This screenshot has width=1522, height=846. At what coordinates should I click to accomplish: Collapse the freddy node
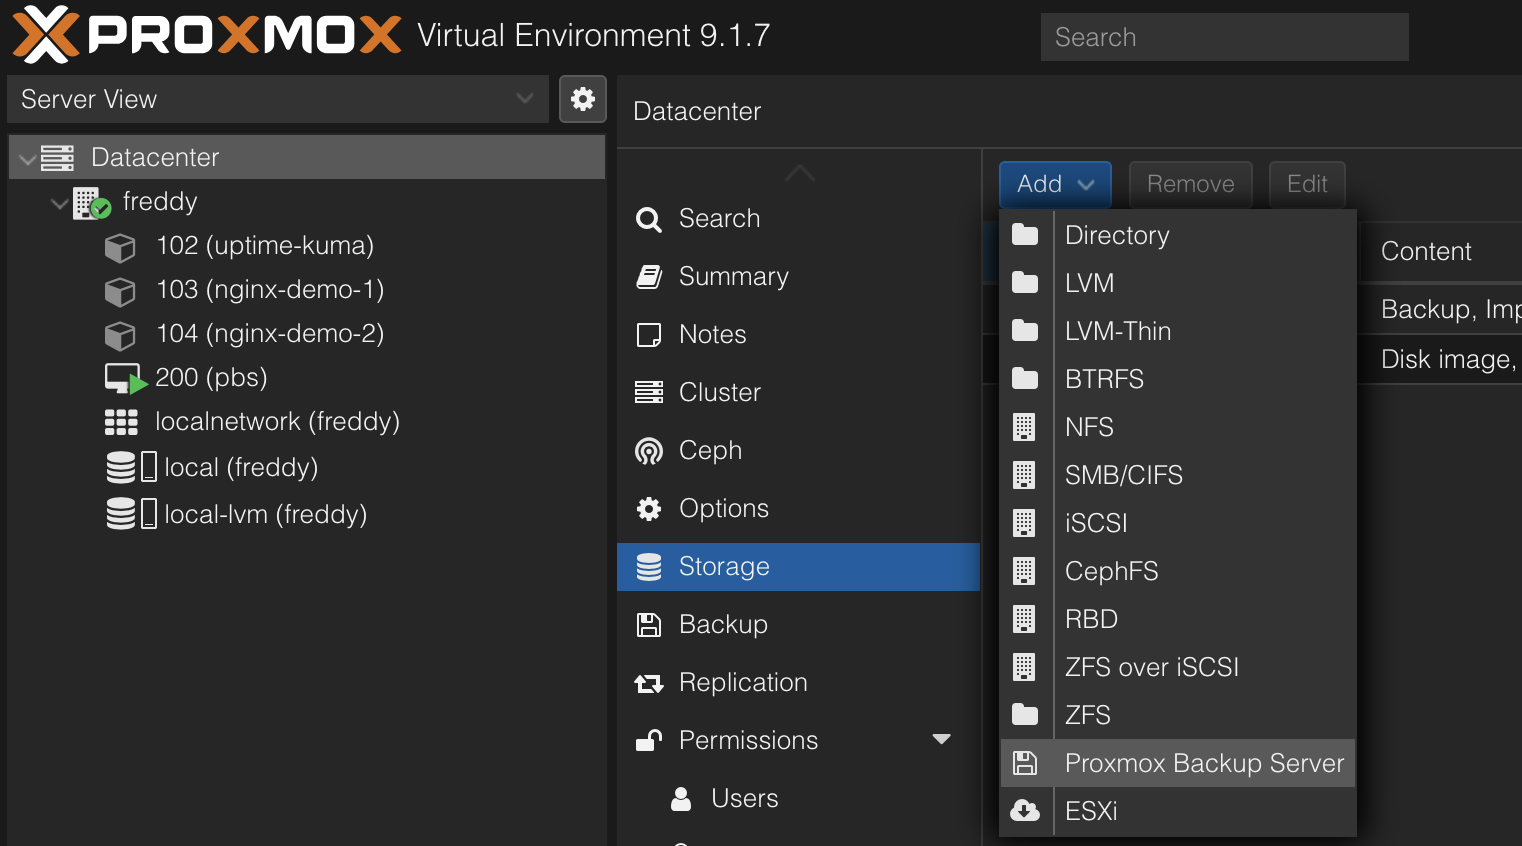[x=60, y=201]
